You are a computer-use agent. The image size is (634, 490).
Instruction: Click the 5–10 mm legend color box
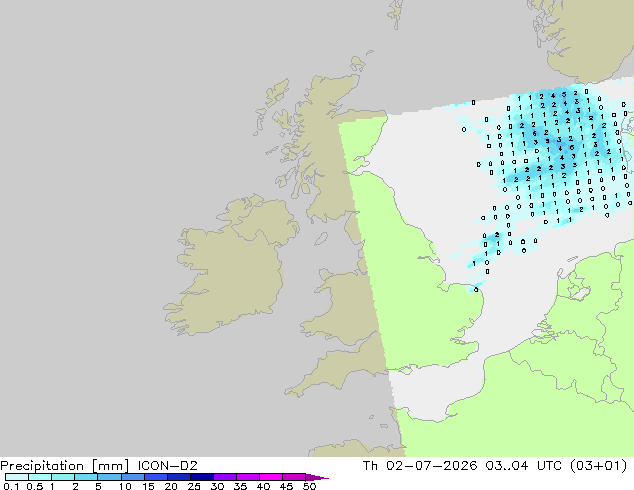click(x=109, y=477)
